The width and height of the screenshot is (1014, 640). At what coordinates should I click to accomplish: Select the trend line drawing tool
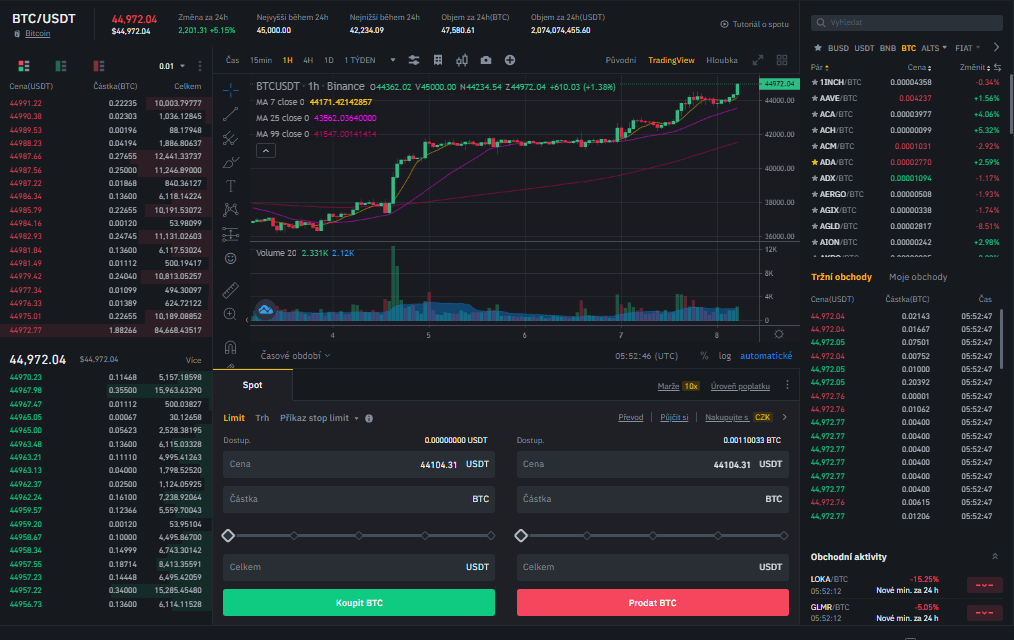[x=230, y=114]
